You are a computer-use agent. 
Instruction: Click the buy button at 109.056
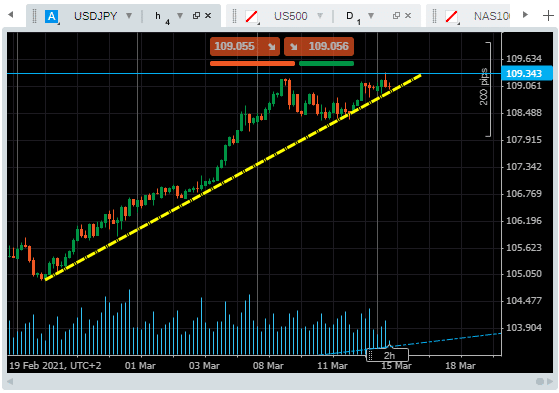pos(319,46)
